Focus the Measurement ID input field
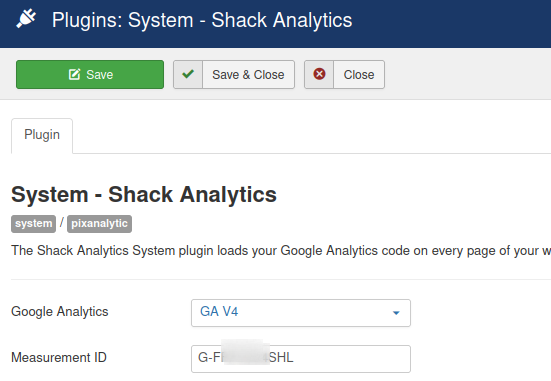The image size is (551, 381). point(301,359)
